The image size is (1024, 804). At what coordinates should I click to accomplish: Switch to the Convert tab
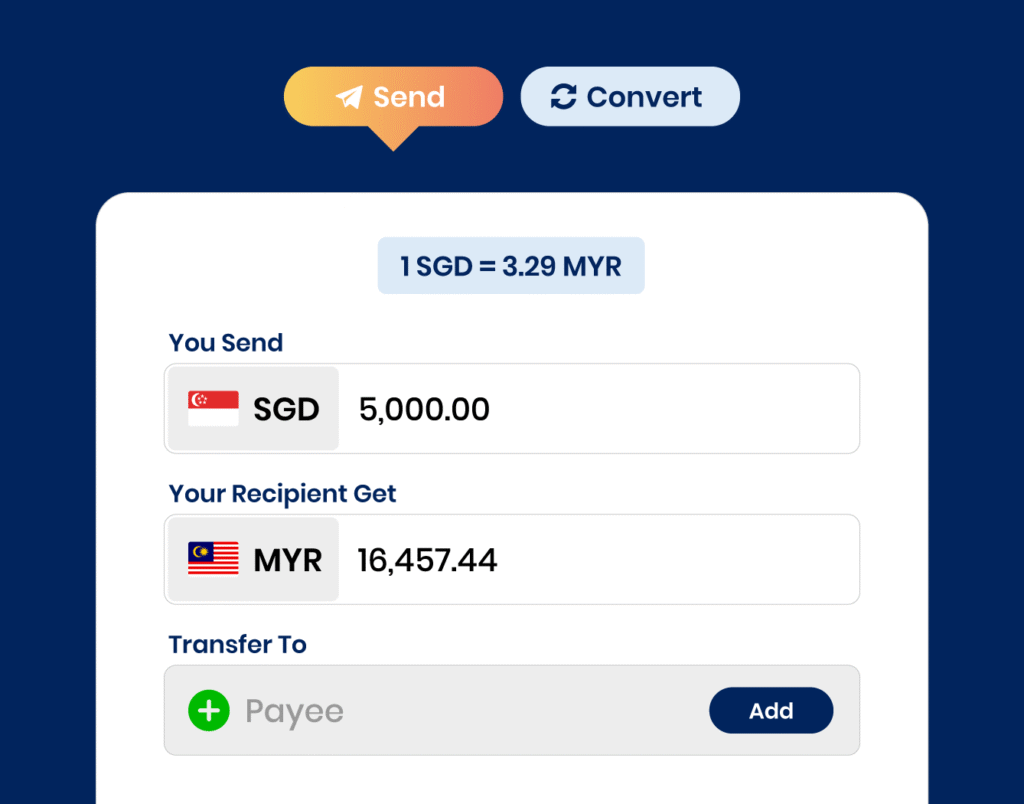[630, 97]
